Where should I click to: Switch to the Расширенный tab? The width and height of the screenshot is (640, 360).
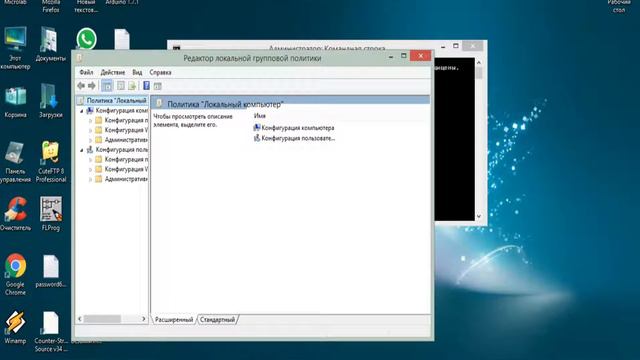[x=174, y=320]
